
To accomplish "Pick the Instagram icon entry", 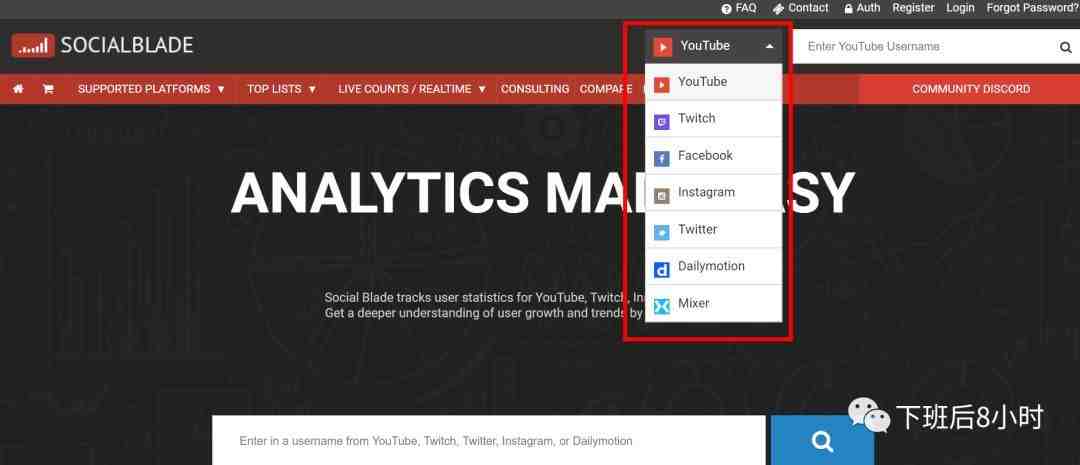I will click(x=661, y=196).
